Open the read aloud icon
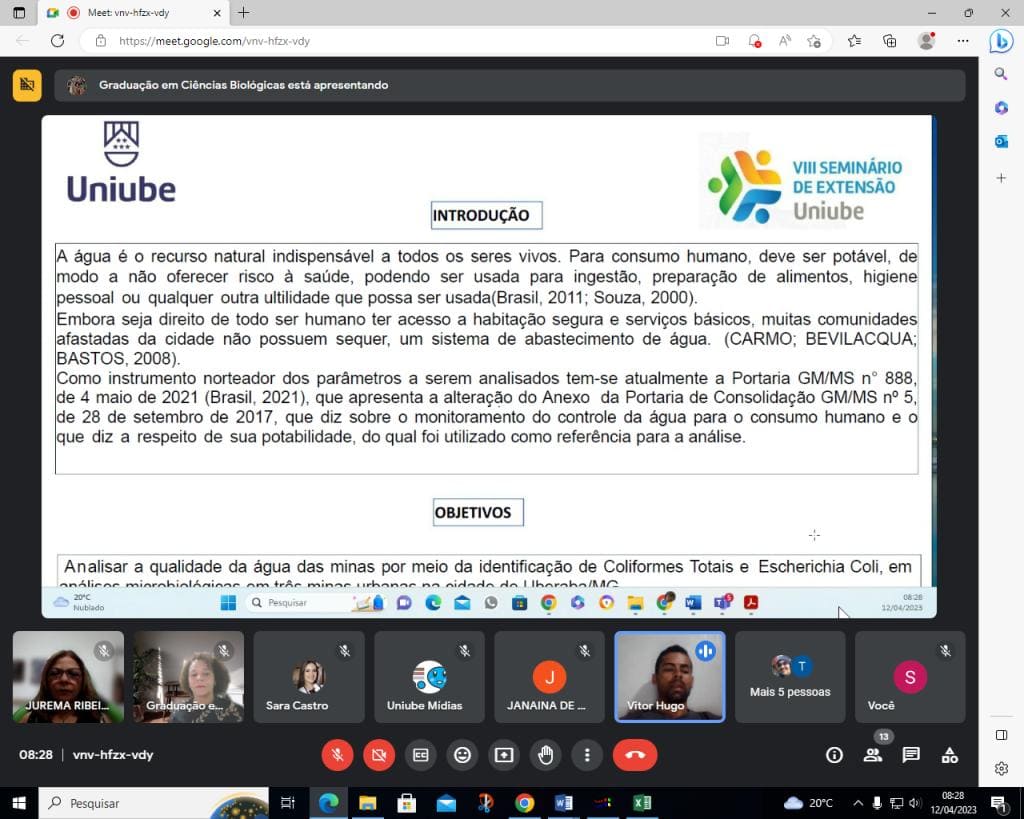This screenshot has height=819, width=1024. [x=784, y=40]
